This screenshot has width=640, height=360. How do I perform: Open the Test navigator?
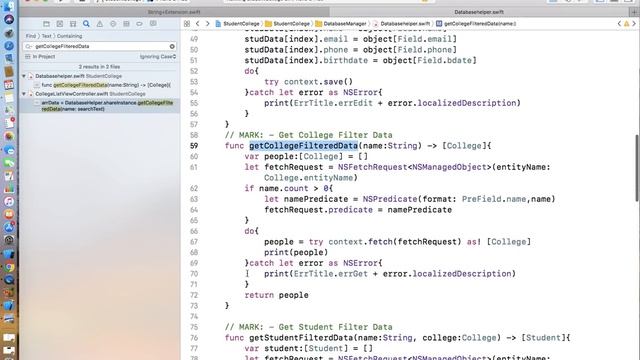tap(113, 24)
